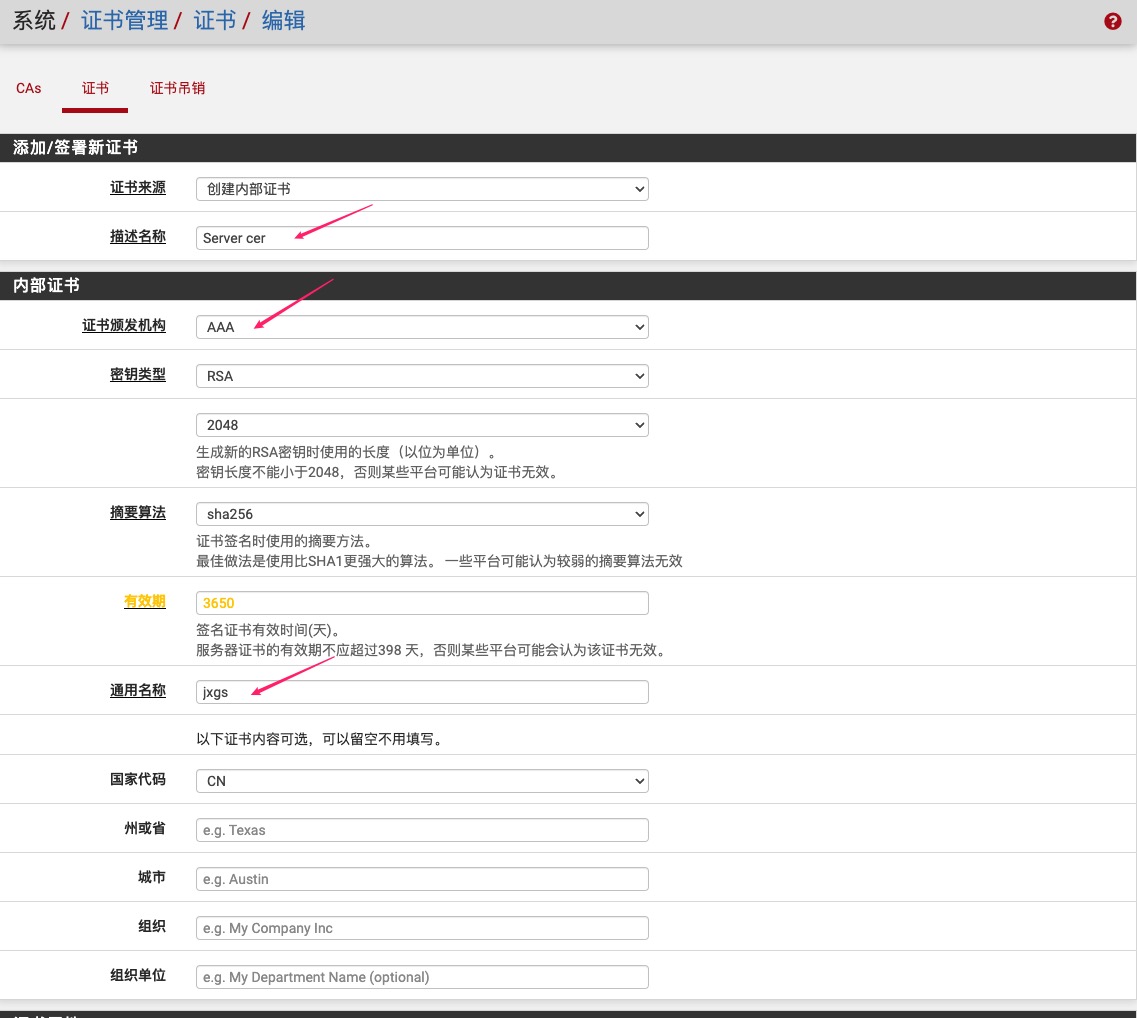Click the 组织 input field
This screenshot has width=1137, height=1018.
pyautogui.click(x=422, y=928)
